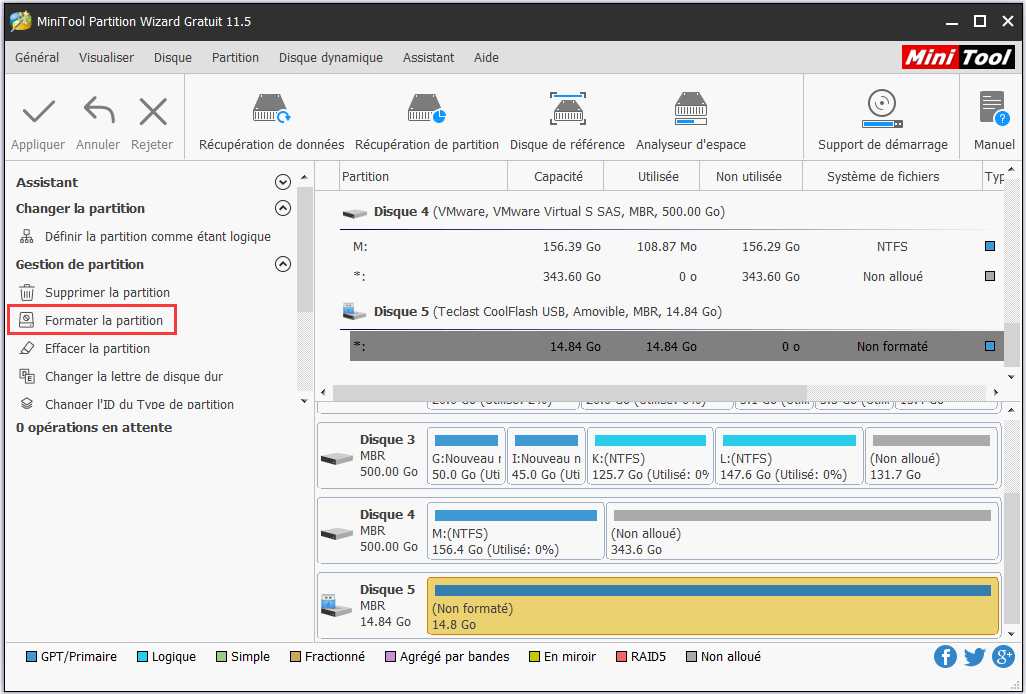Select 343.6 Go unallocated block on Disque 4

pyautogui.click(x=803, y=531)
